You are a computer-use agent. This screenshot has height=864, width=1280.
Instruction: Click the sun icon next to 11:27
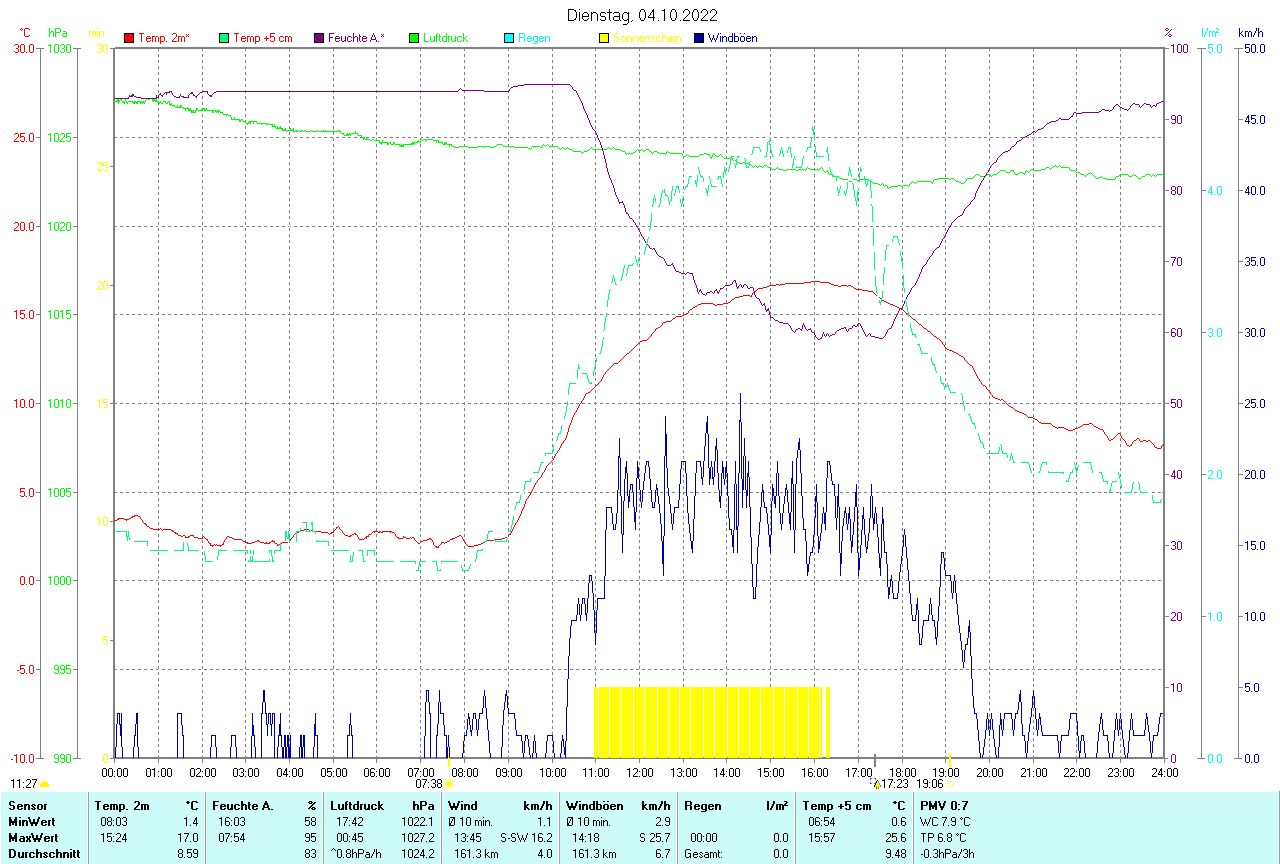tap(45, 785)
